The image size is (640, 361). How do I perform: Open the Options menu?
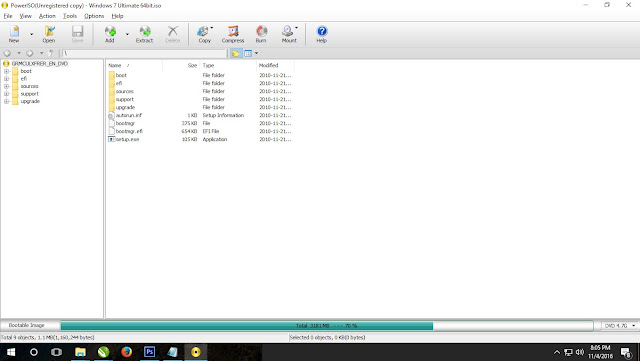click(94, 16)
